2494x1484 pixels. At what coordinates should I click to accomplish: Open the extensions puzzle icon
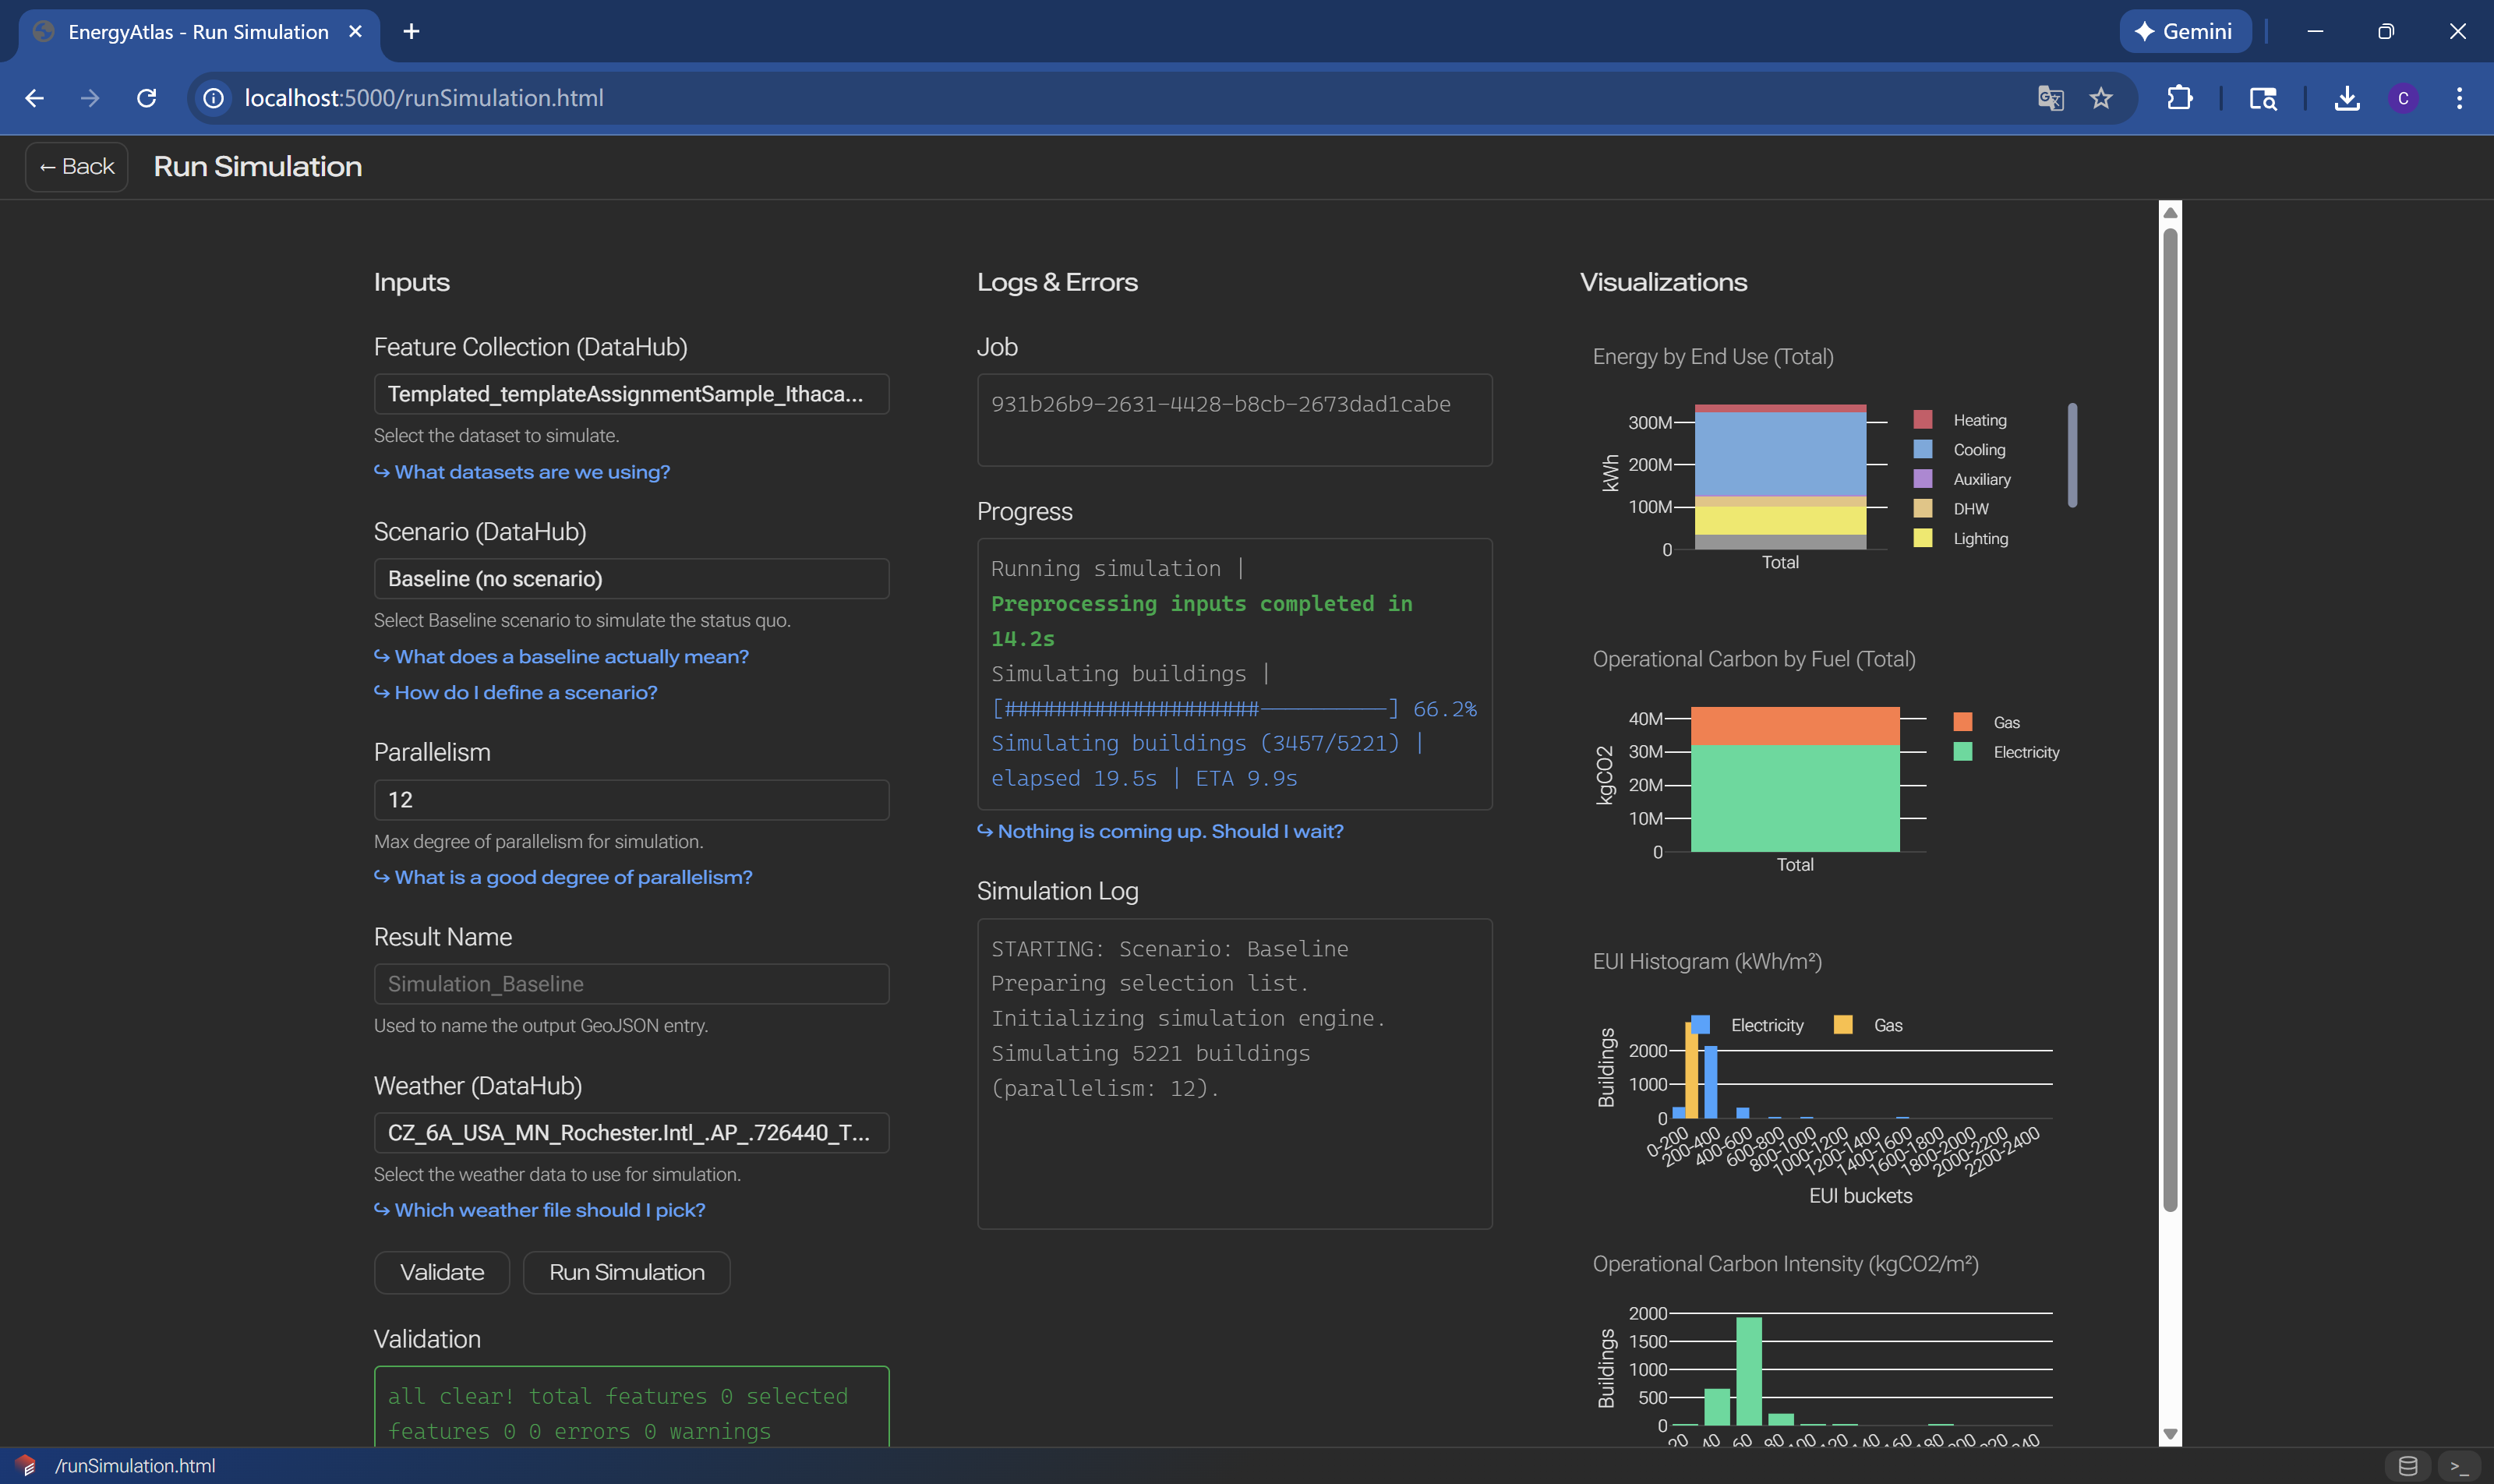(2179, 98)
